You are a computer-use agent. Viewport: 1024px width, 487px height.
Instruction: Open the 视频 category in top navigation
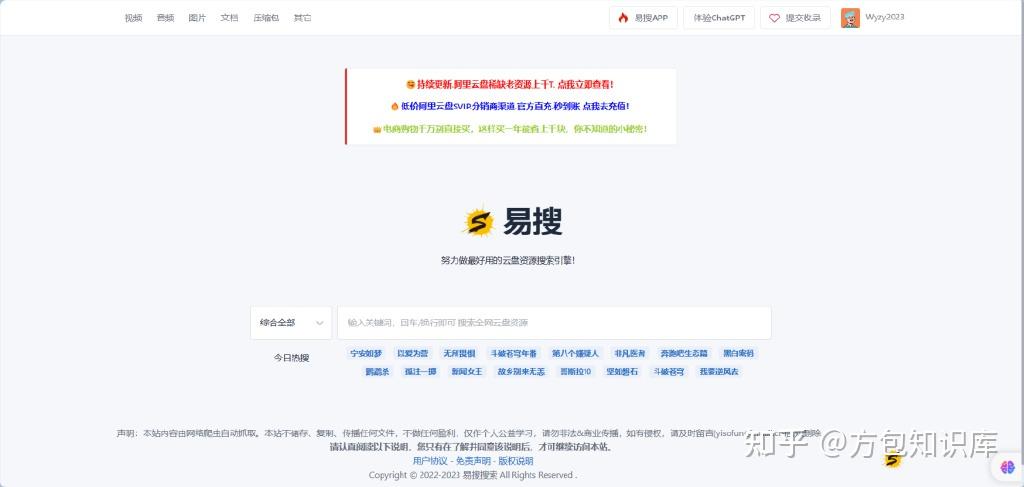[133, 18]
